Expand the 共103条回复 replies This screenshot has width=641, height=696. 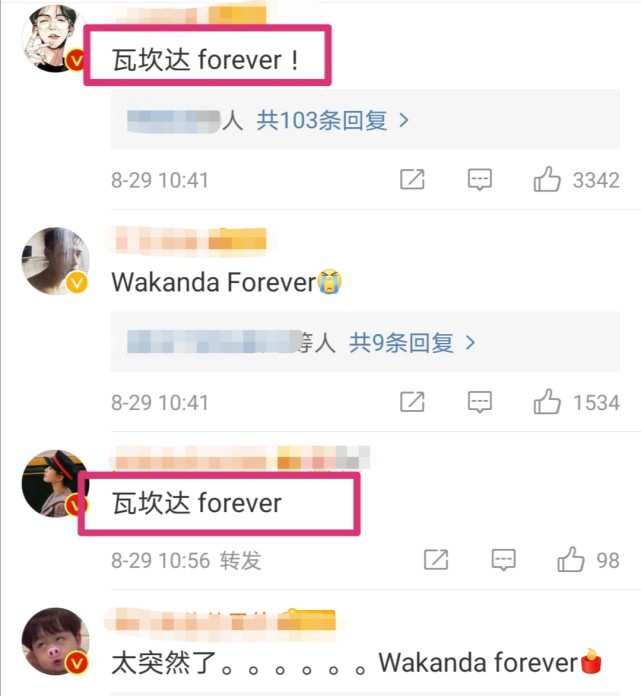tap(322, 120)
